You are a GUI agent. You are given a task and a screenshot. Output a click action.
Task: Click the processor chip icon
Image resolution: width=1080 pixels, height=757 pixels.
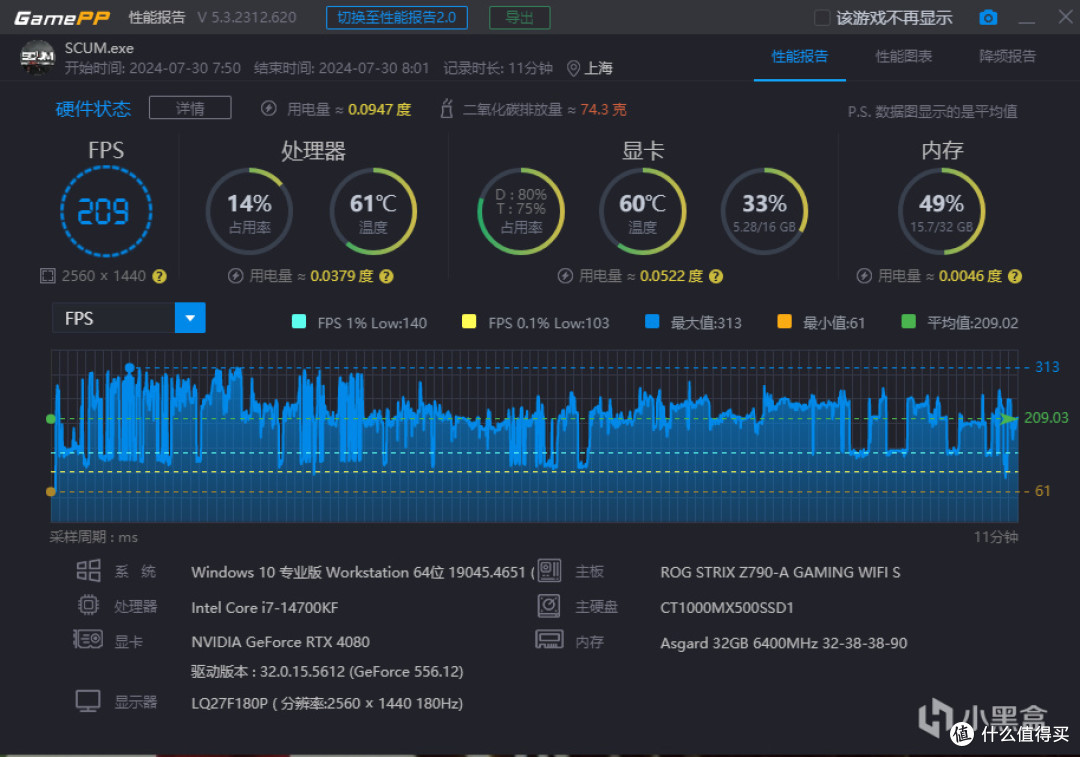tap(88, 605)
